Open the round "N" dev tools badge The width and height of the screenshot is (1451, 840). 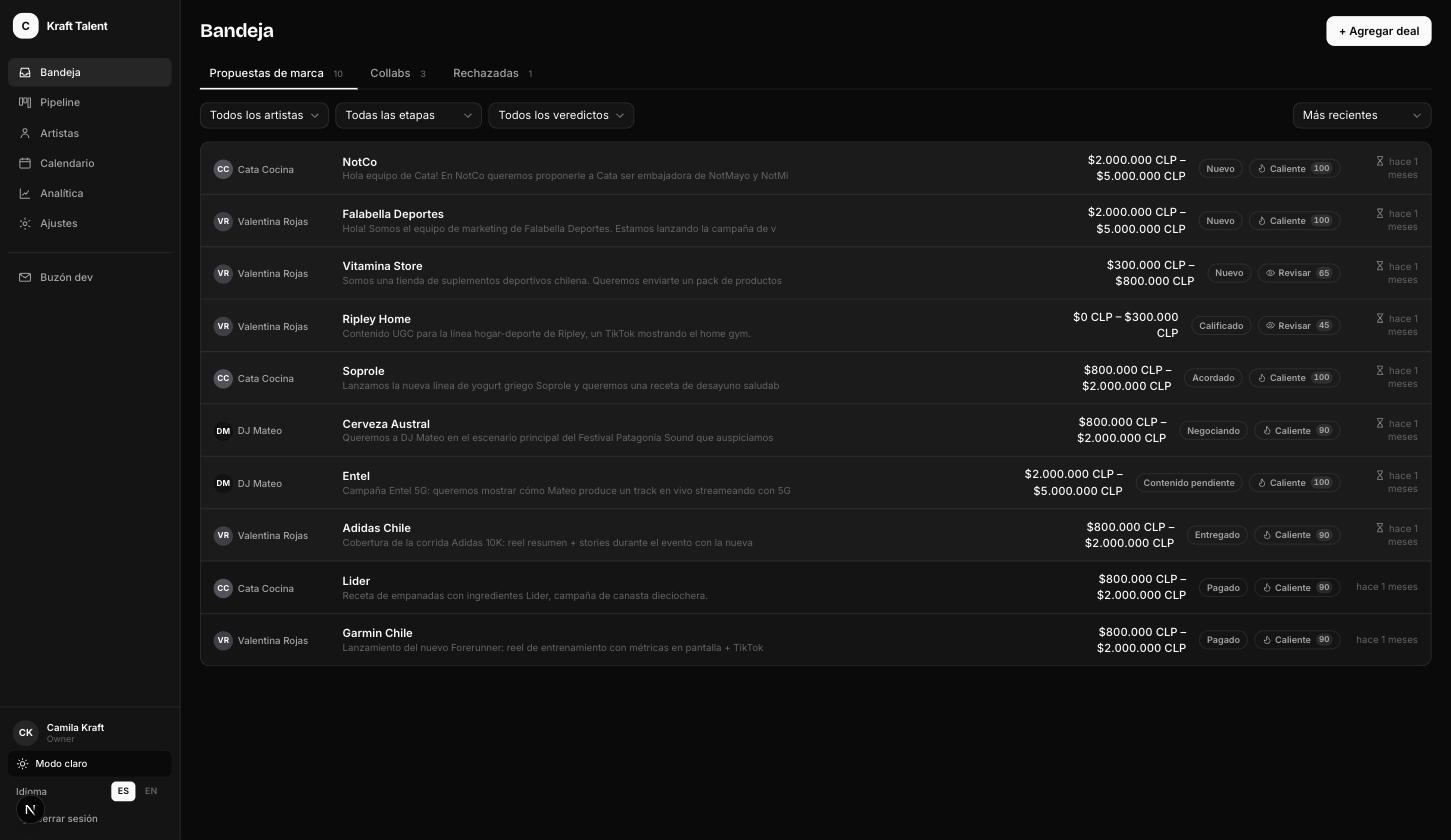(30, 809)
